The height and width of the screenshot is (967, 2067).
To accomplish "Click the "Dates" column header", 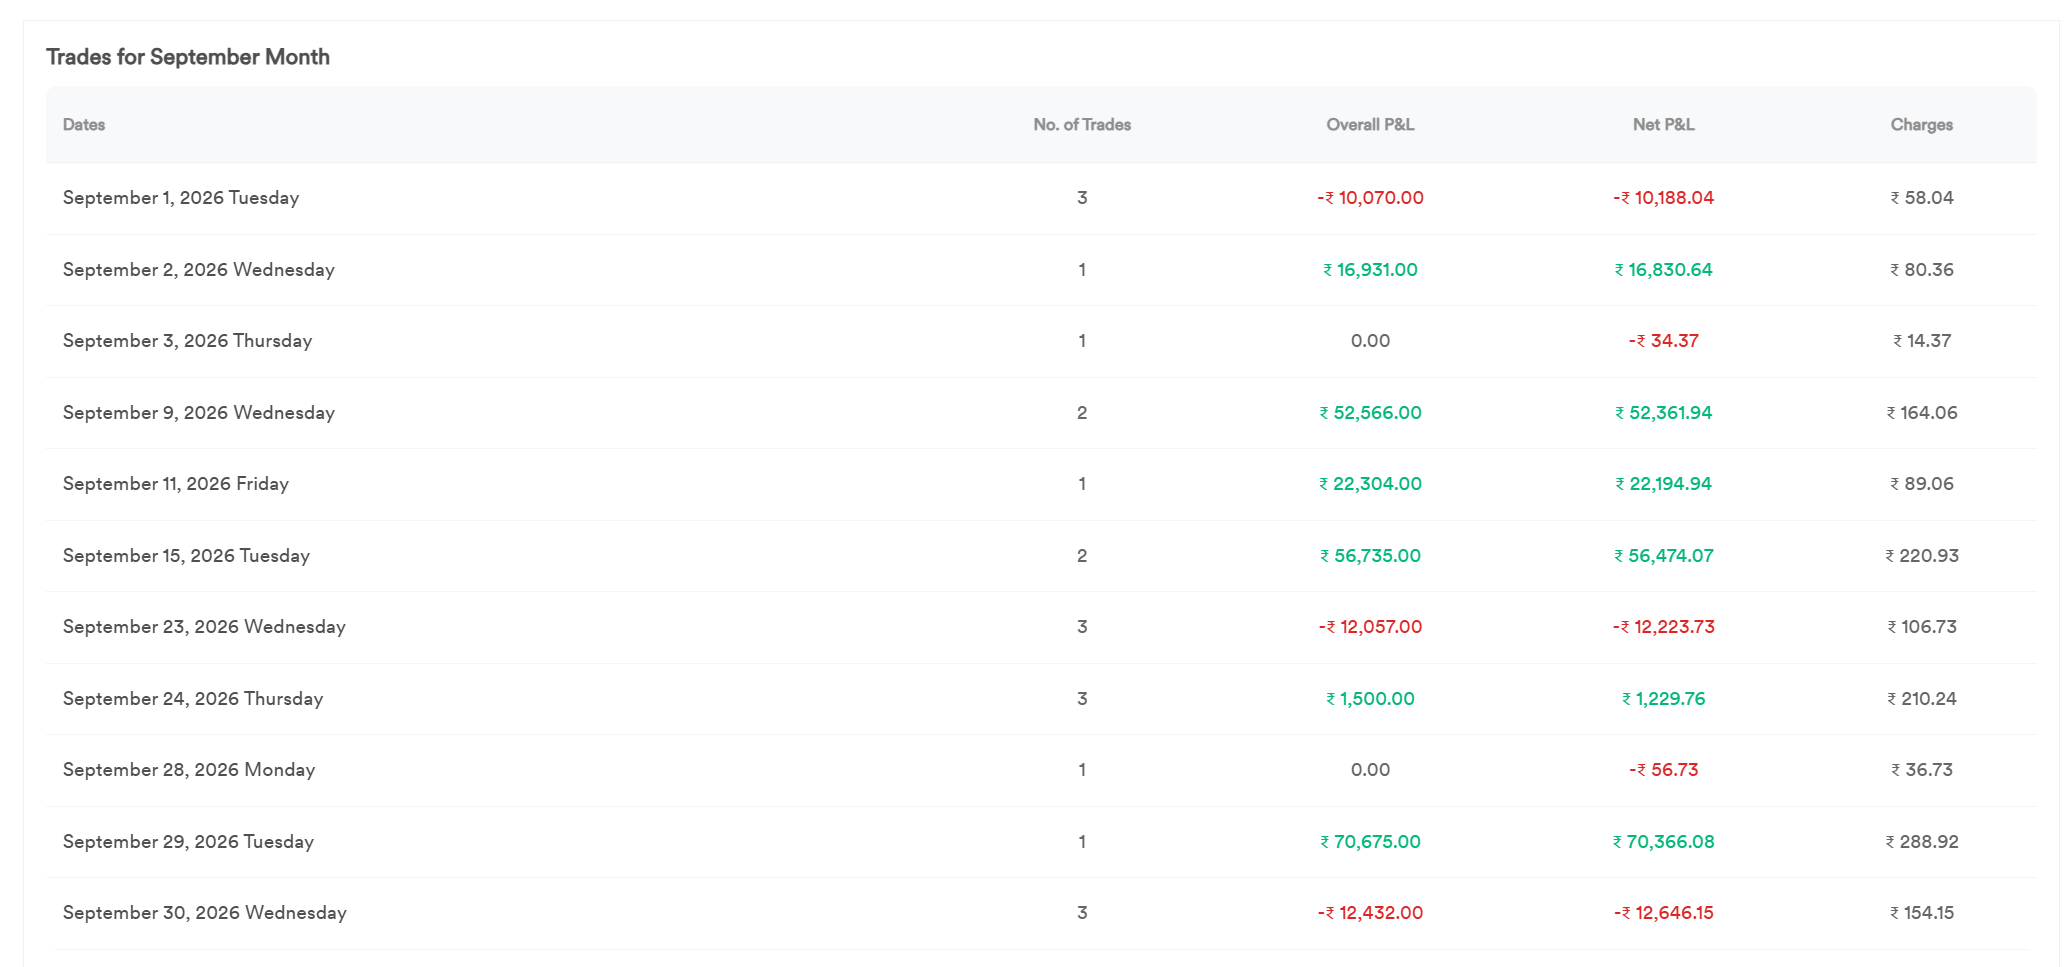I will coord(84,125).
